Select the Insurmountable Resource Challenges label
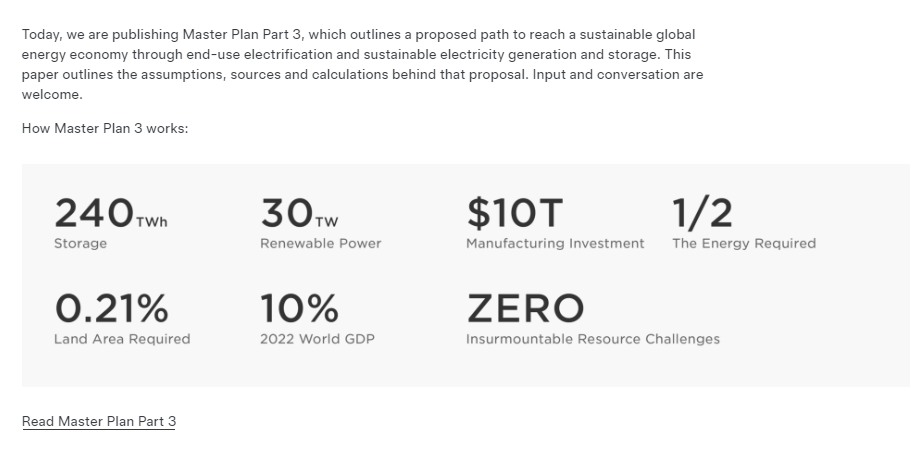This screenshot has width=921, height=453. pyautogui.click(x=592, y=339)
